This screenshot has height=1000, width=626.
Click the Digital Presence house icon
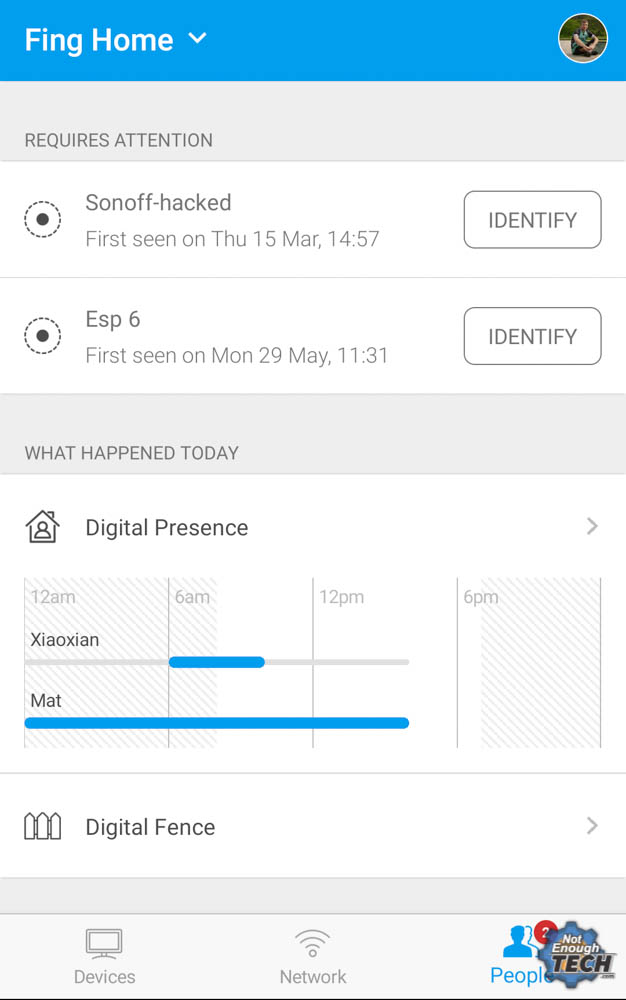pos(42,527)
